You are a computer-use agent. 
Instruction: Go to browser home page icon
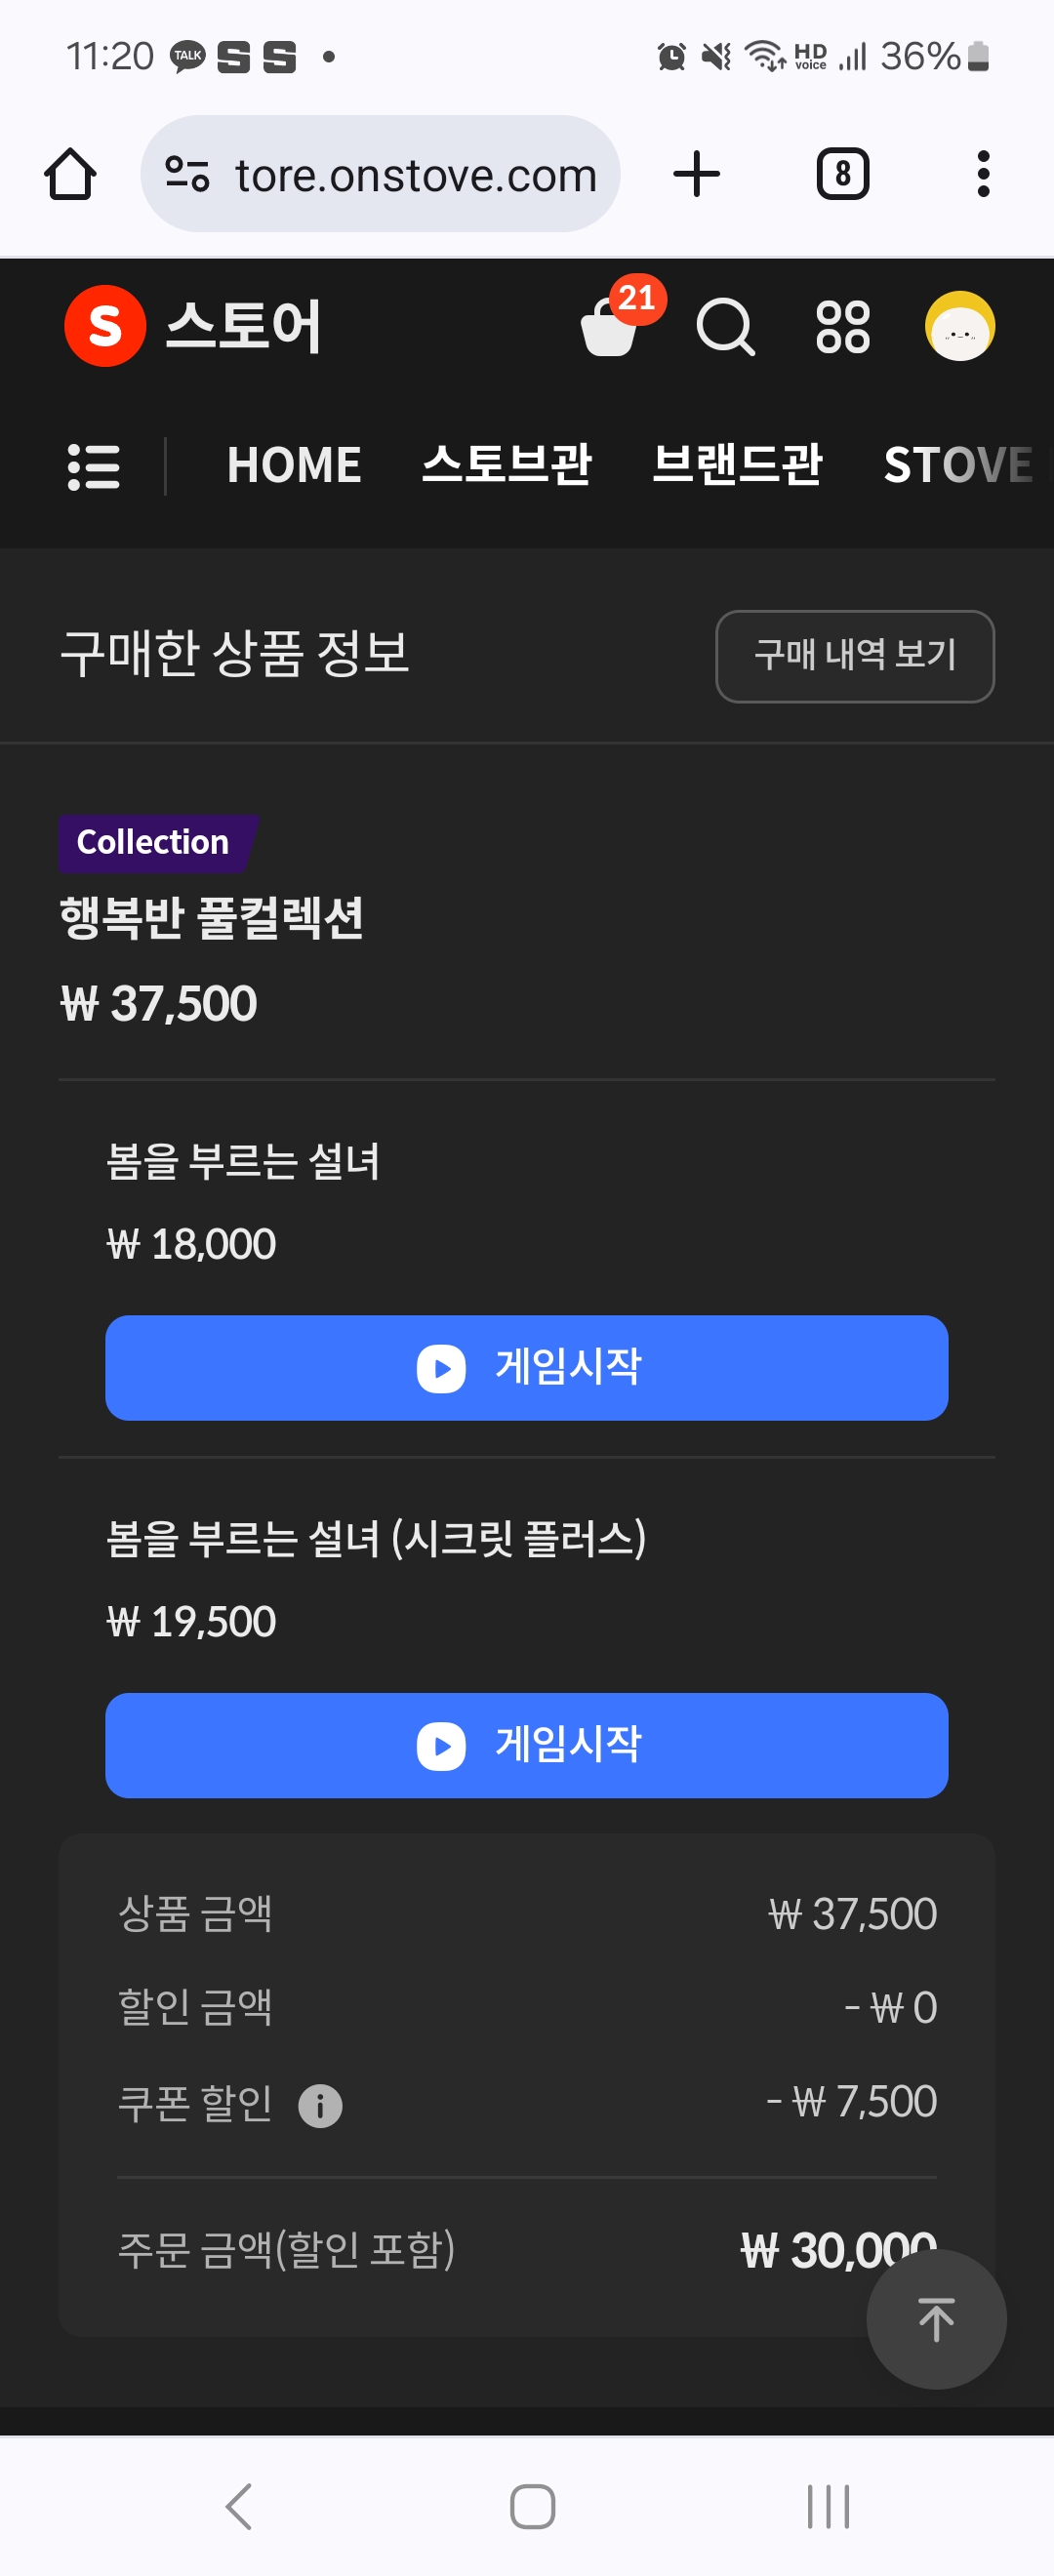point(70,174)
